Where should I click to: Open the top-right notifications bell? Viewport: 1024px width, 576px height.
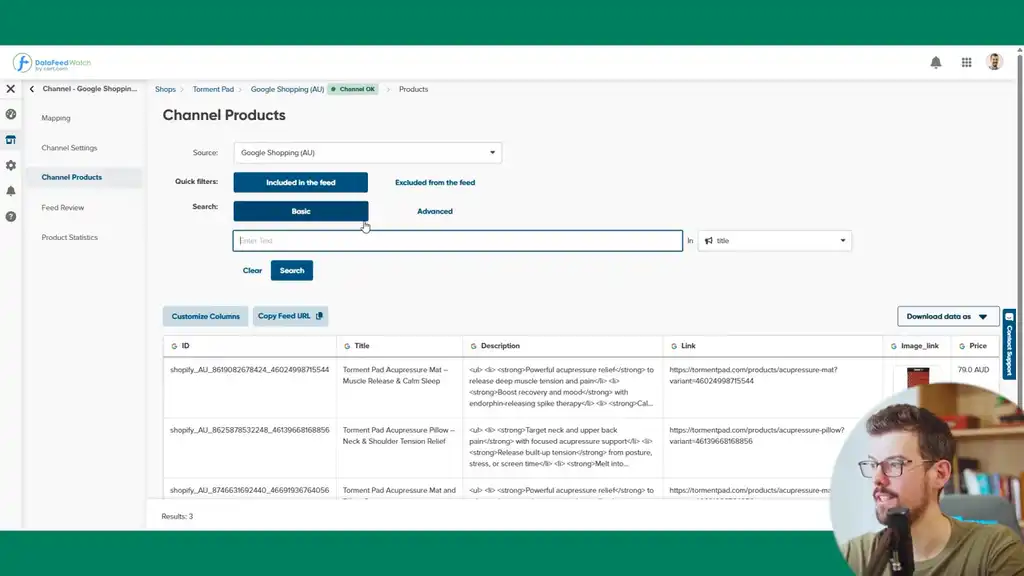click(x=936, y=61)
